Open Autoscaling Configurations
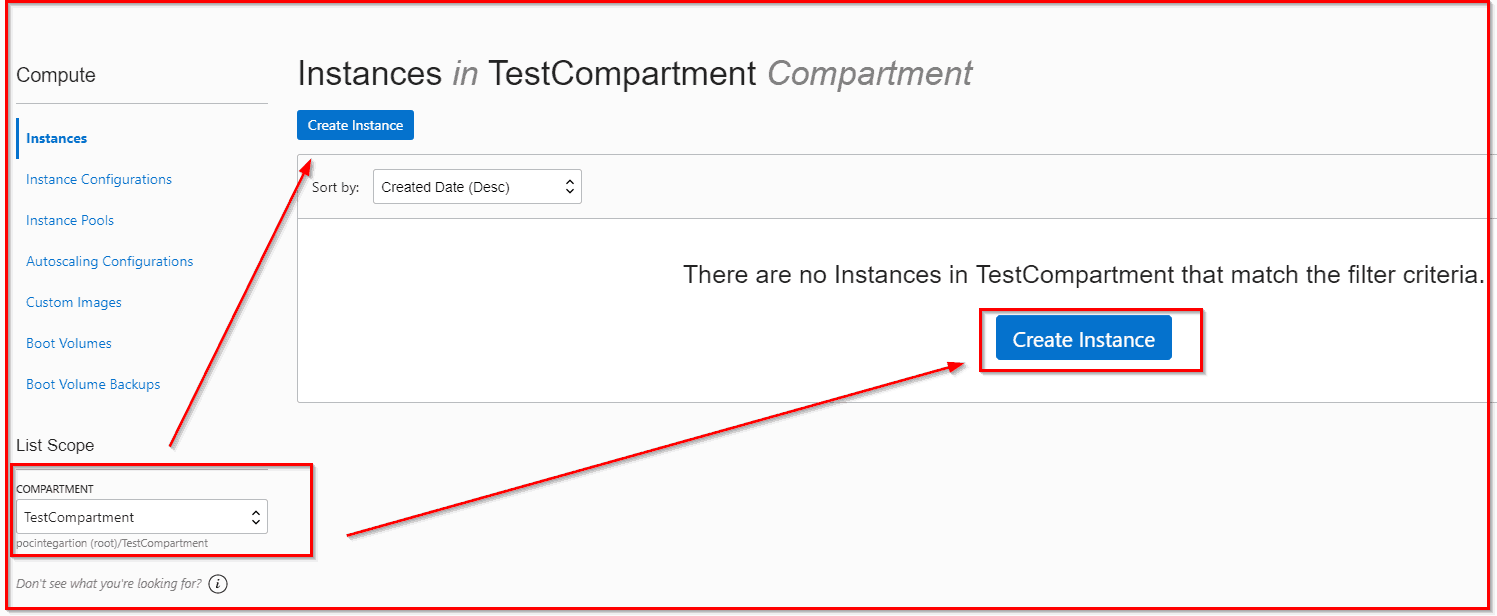This screenshot has width=1497, height=616. tap(109, 261)
